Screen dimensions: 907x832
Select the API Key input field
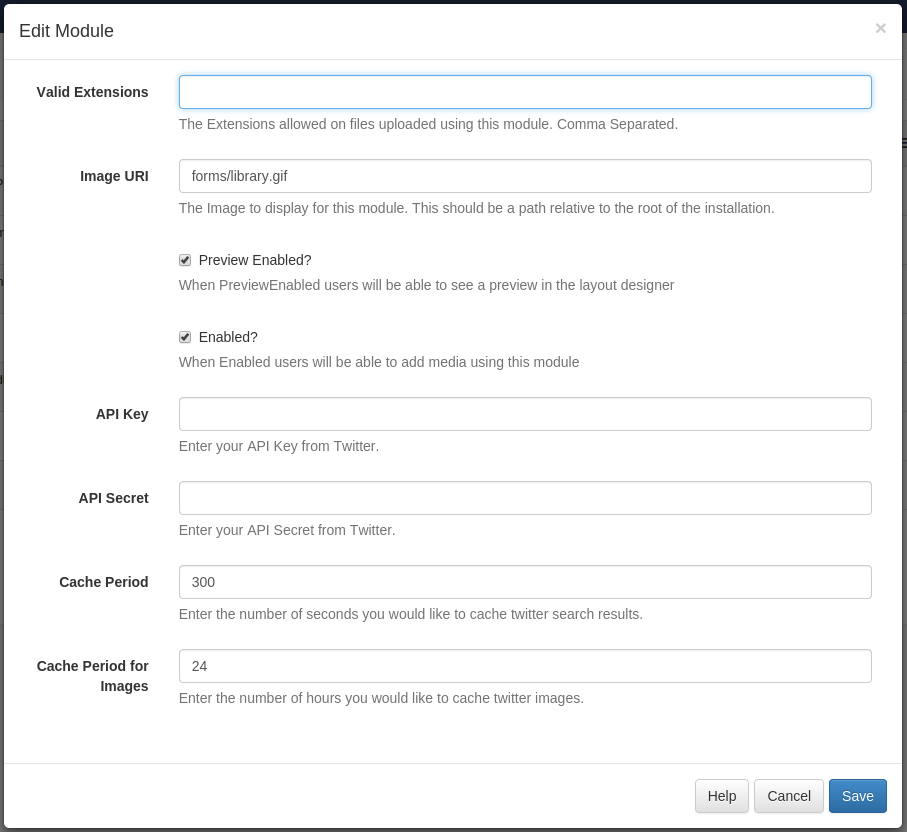(525, 414)
